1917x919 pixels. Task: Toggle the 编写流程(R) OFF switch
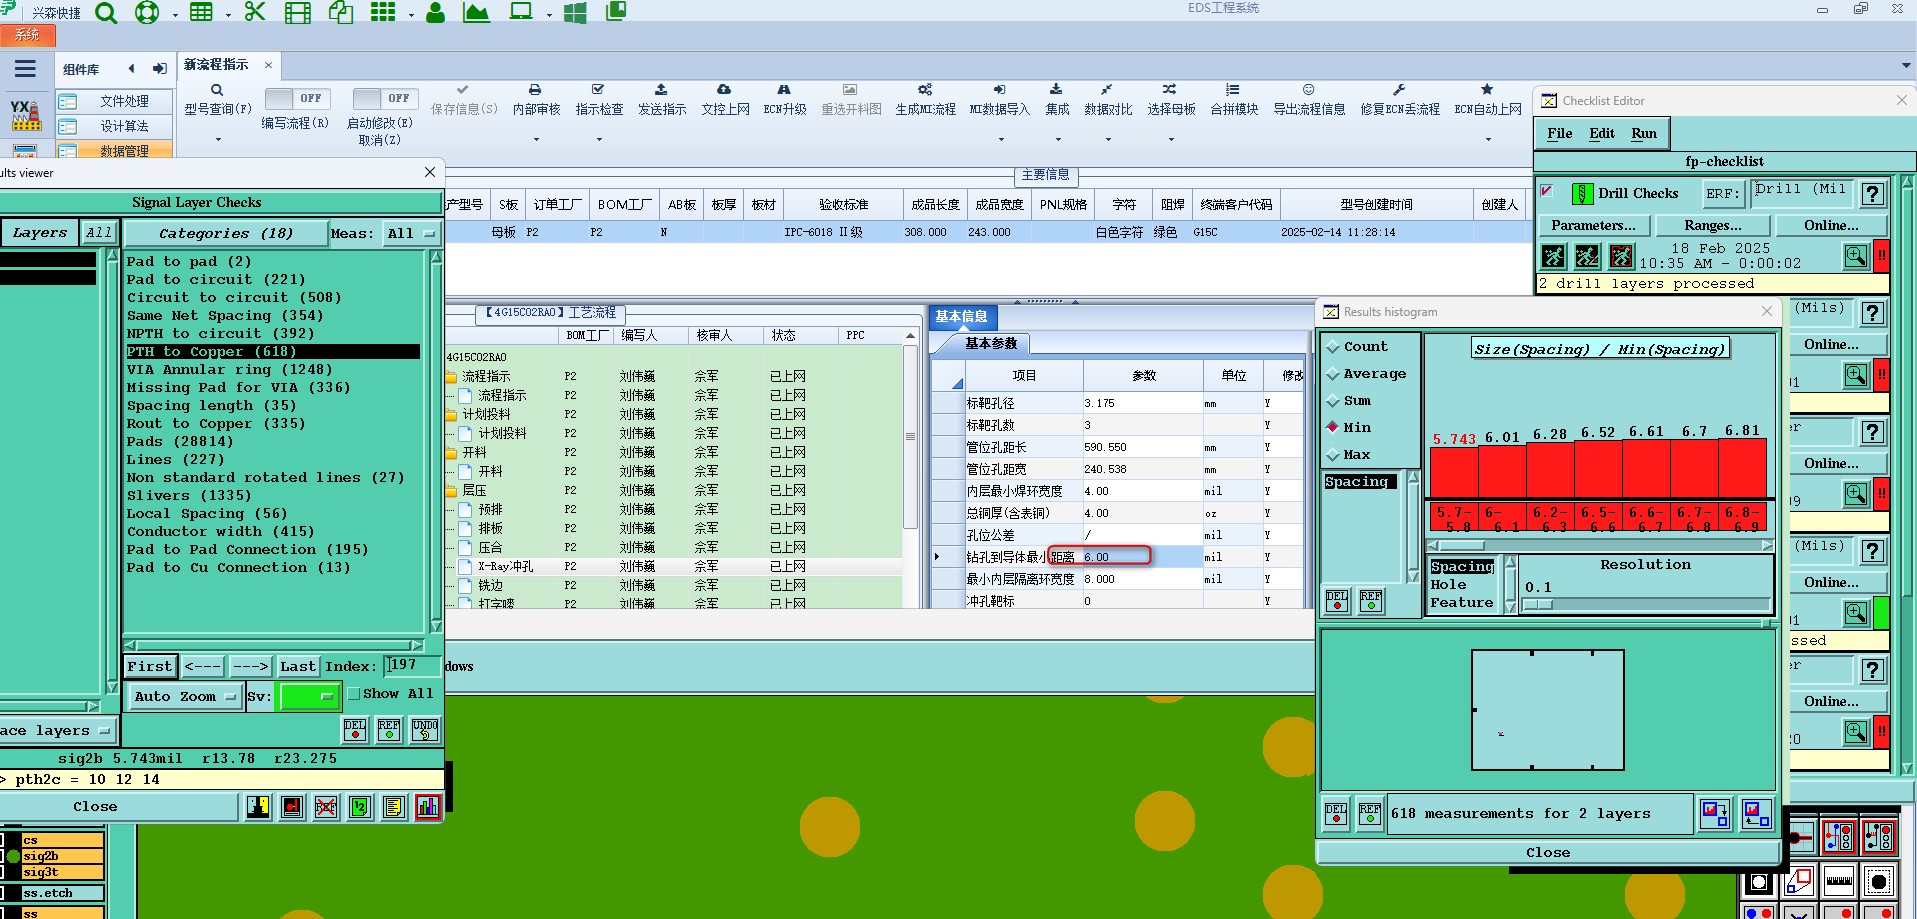coord(298,98)
